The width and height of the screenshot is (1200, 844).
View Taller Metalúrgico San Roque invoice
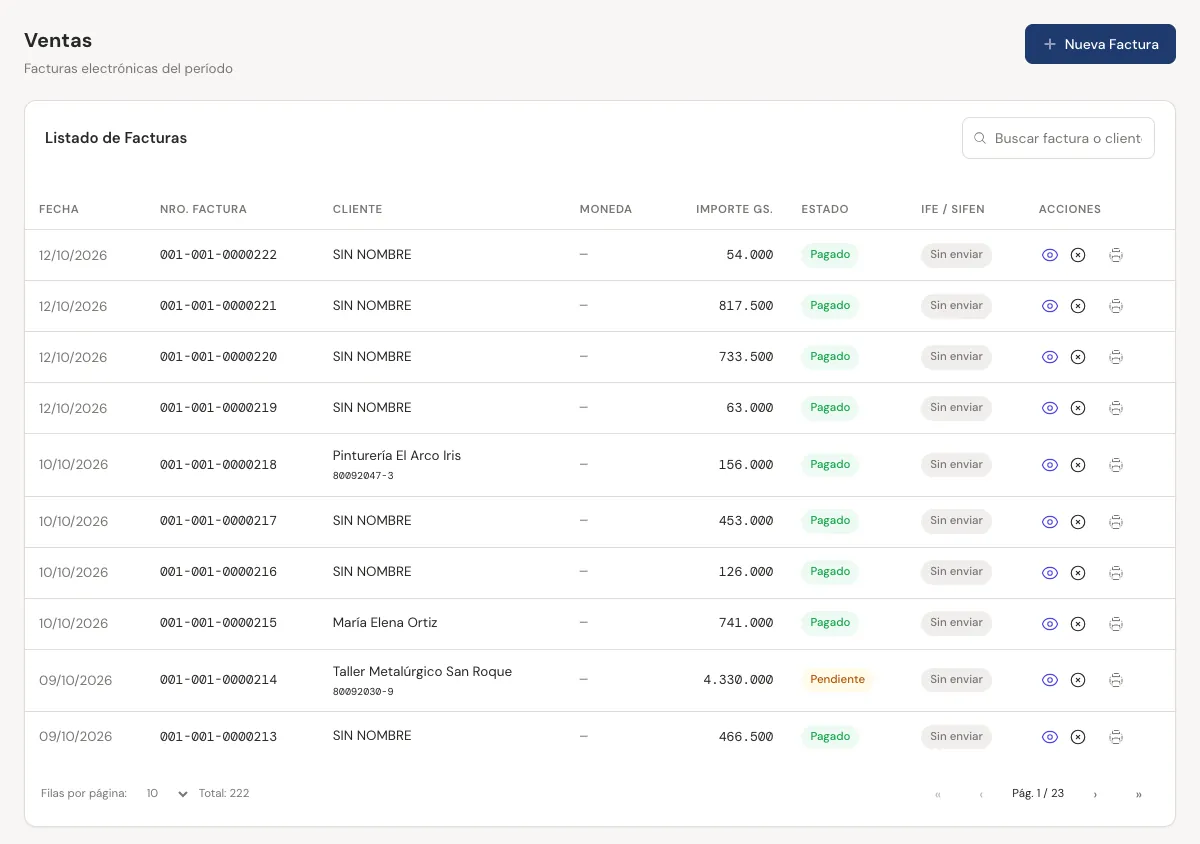tap(1050, 680)
